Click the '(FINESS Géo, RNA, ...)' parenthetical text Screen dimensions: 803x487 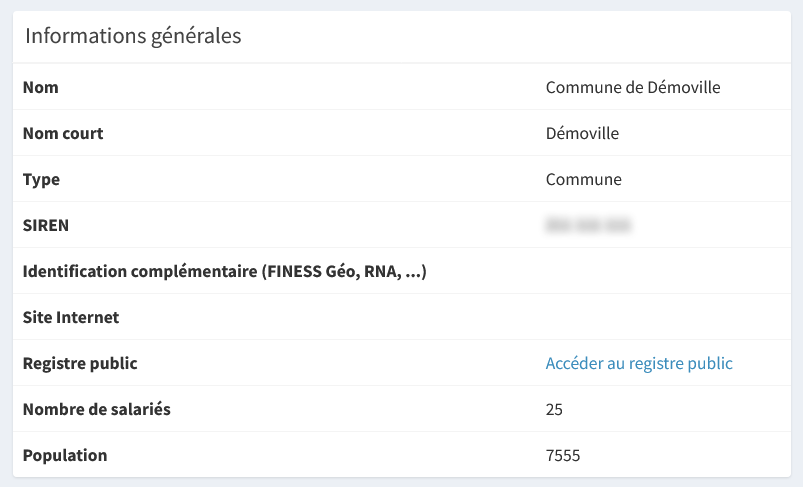(x=345, y=272)
